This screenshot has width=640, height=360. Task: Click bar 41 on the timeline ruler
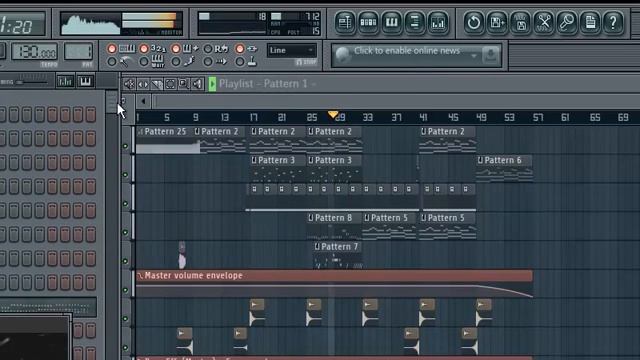[423, 118]
